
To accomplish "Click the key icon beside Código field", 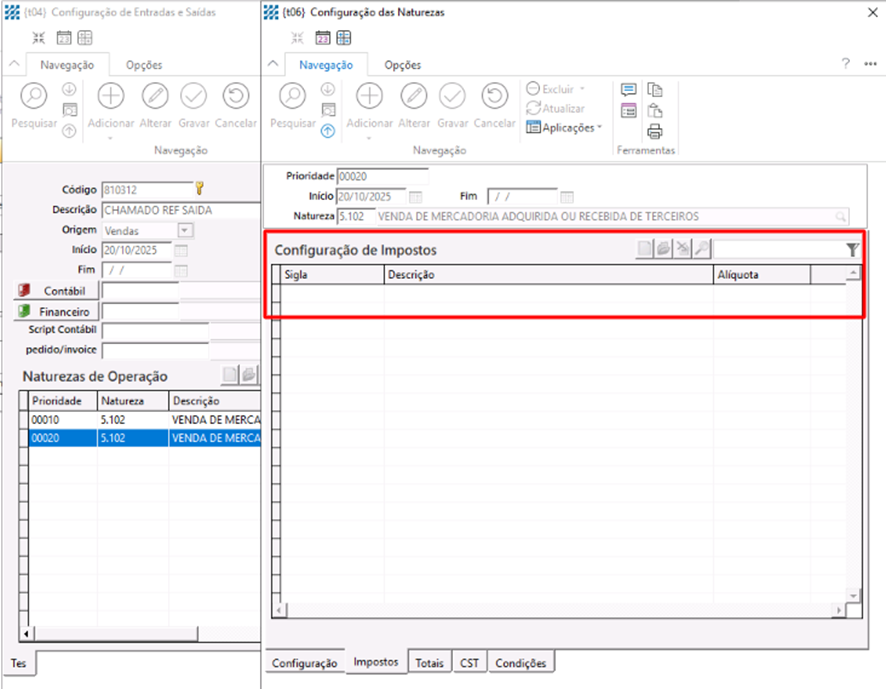I will (x=200, y=188).
